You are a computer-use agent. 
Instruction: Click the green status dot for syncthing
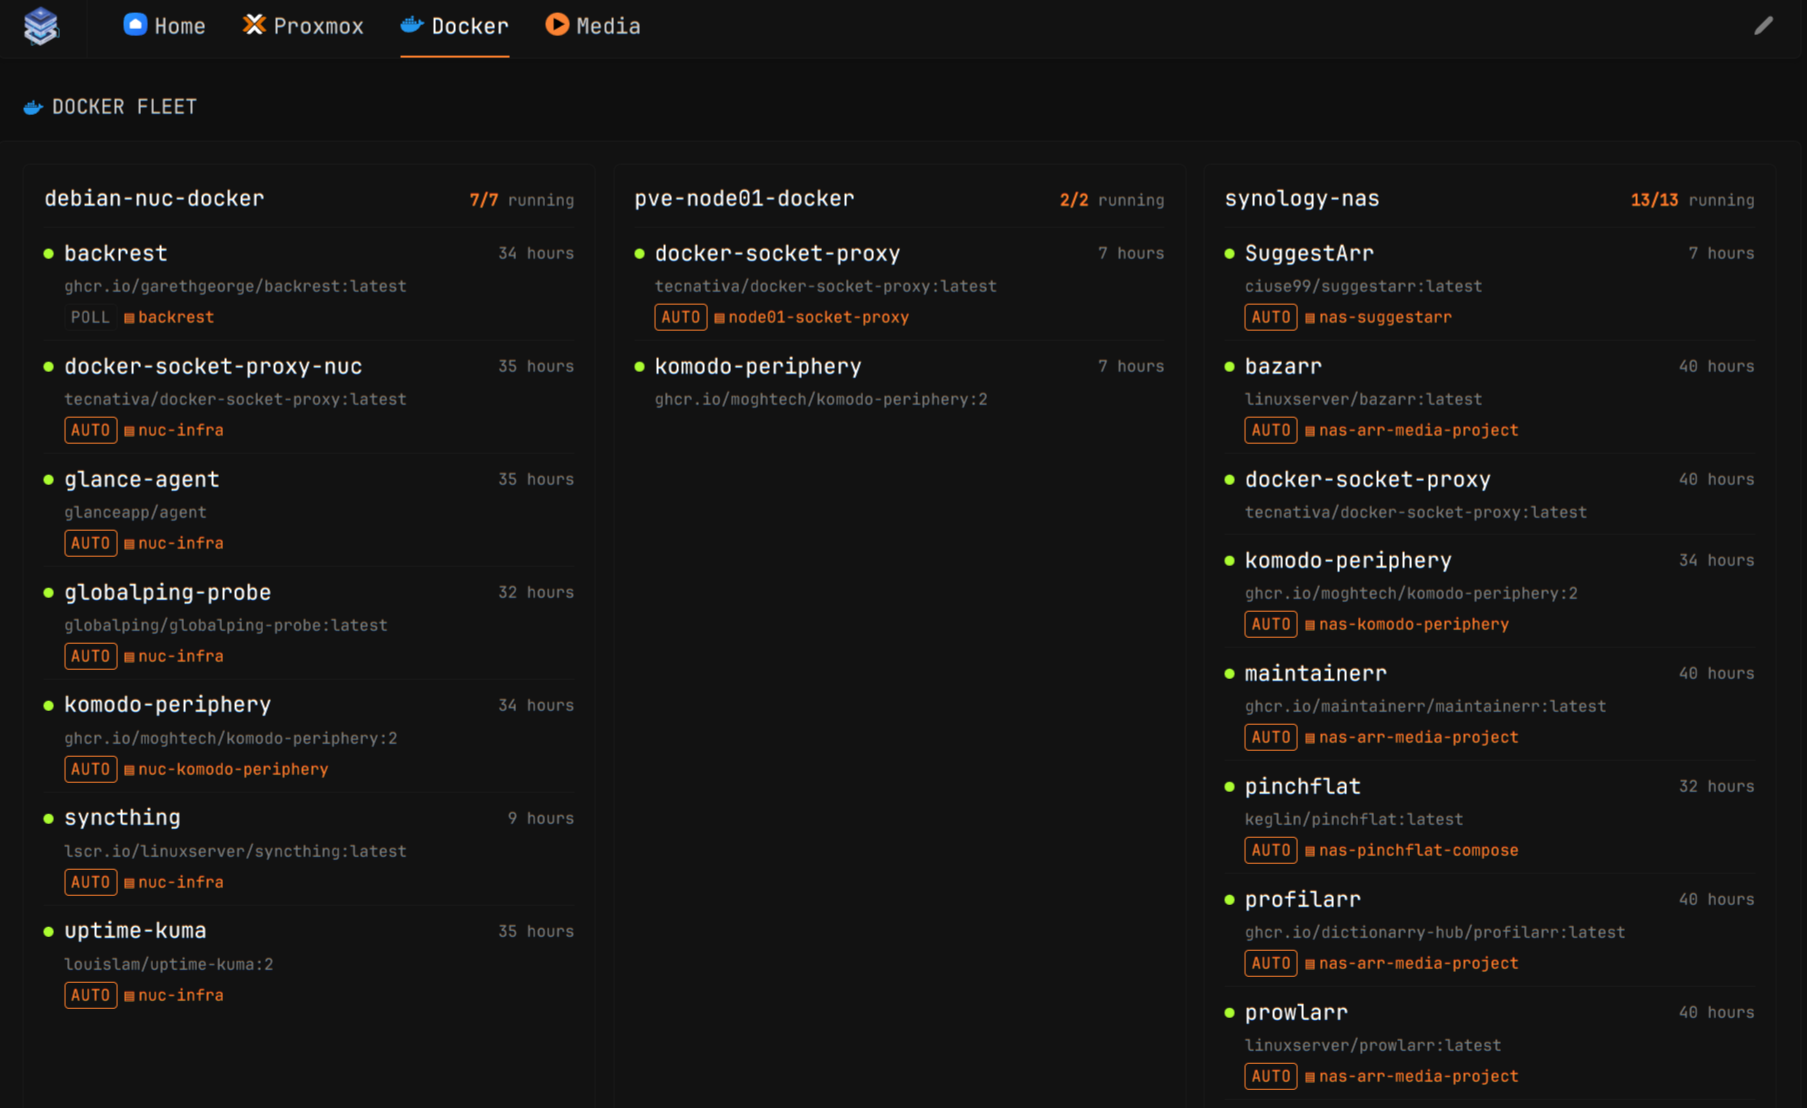tap(48, 818)
